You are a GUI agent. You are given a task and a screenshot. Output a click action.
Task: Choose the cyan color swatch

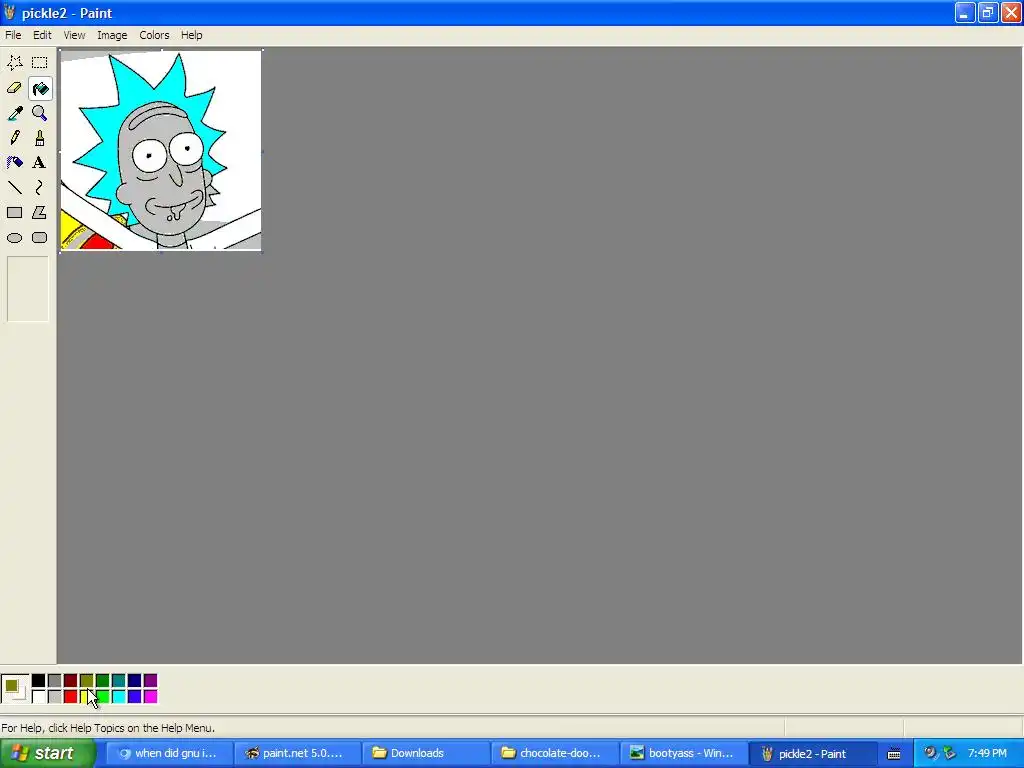pyautogui.click(x=118, y=697)
